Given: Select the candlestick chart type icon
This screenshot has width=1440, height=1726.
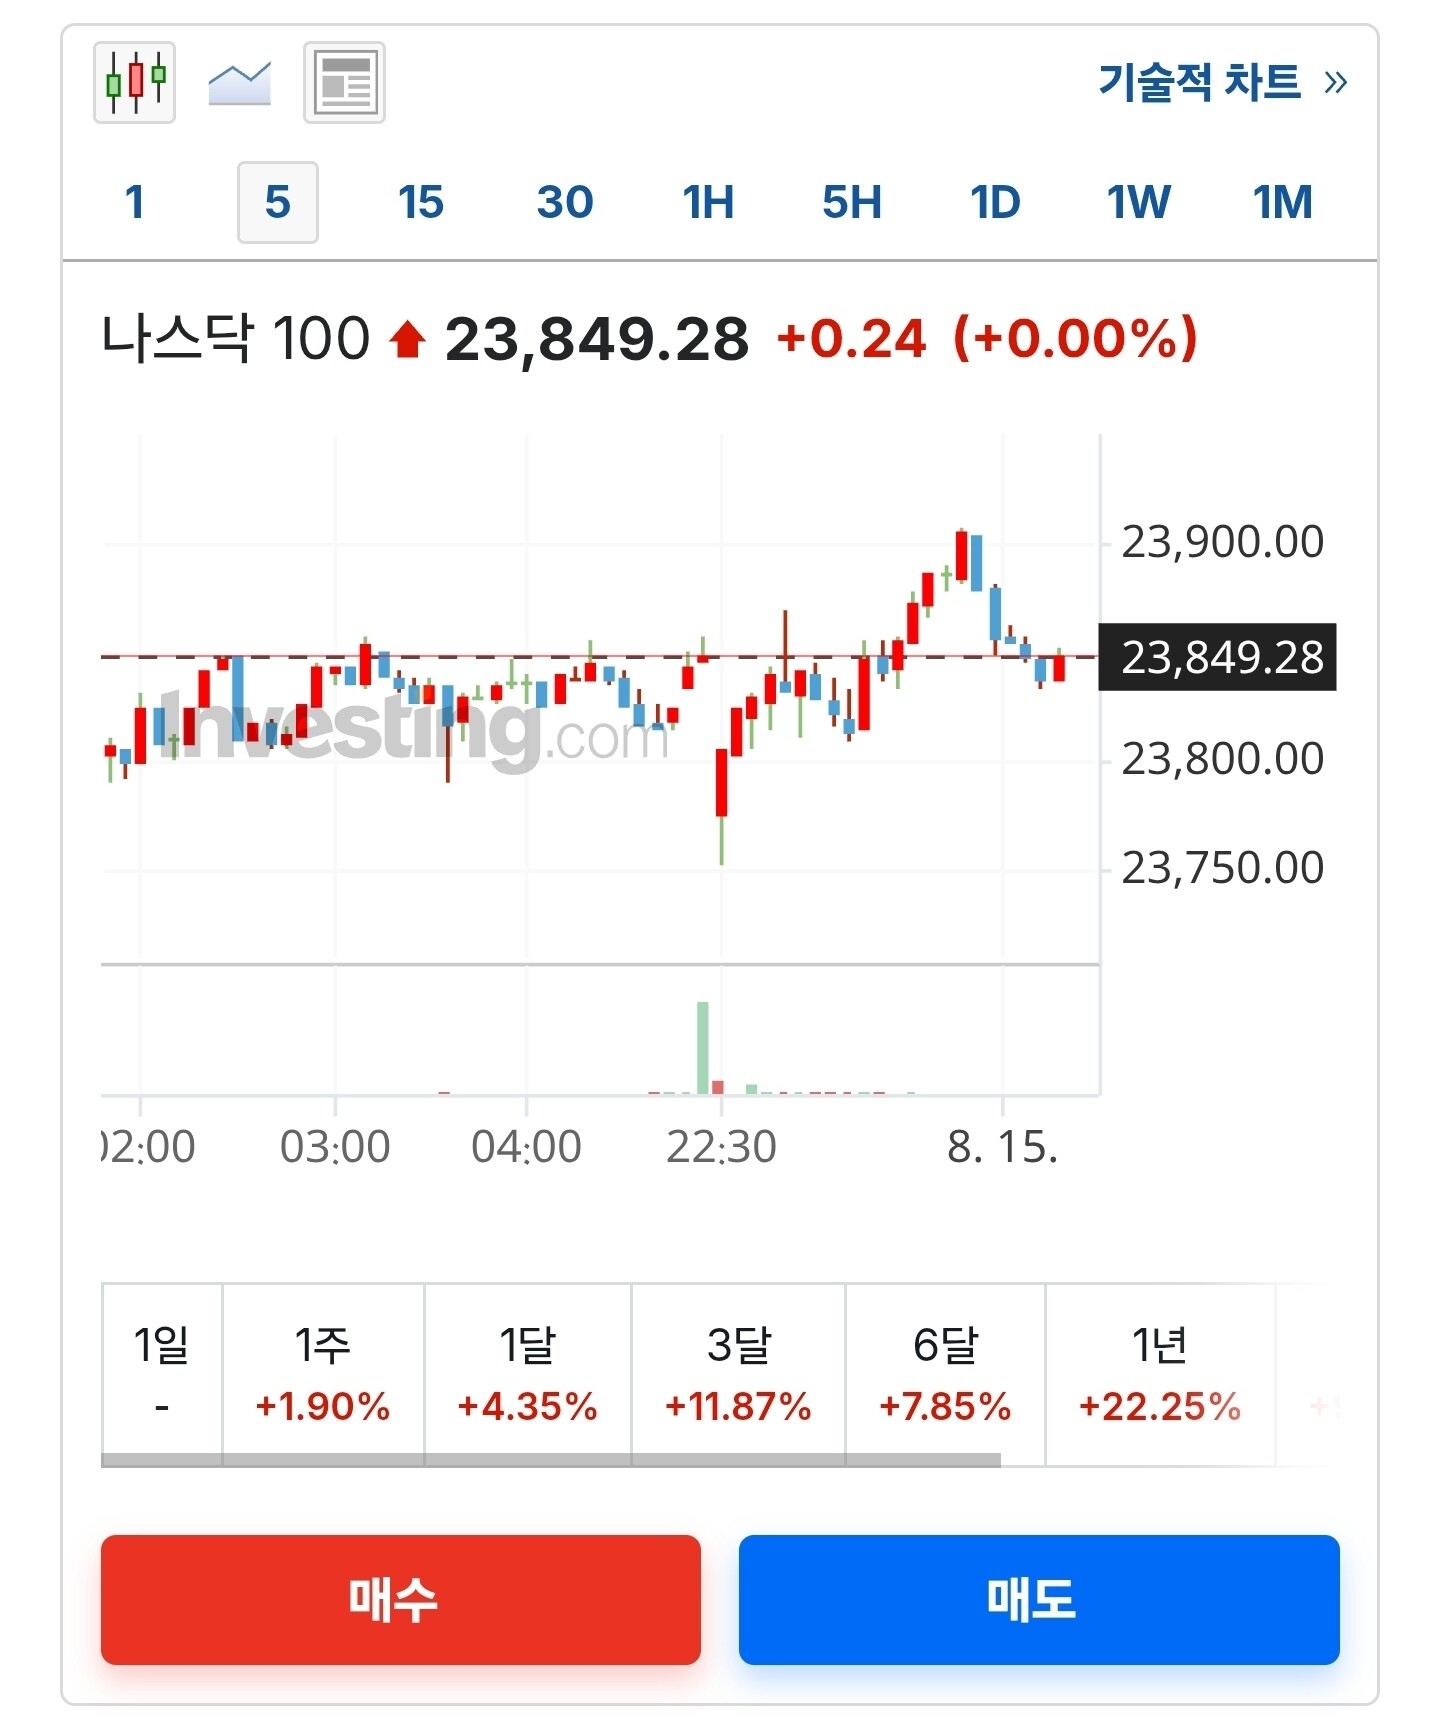Looking at the screenshot, I should 134,83.
